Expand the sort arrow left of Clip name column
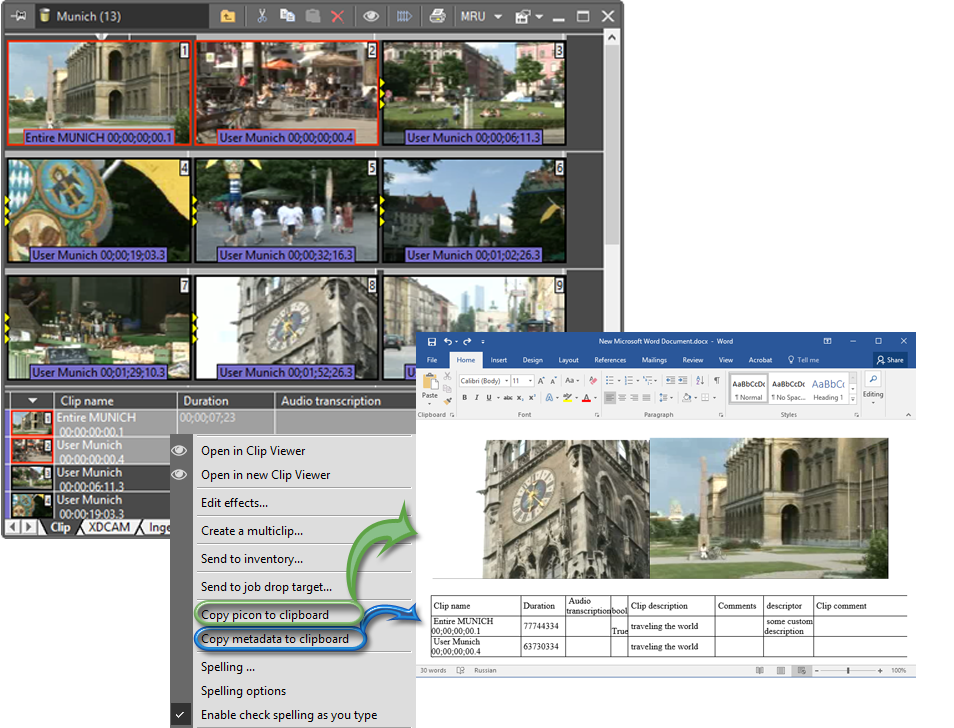 coord(32,401)
